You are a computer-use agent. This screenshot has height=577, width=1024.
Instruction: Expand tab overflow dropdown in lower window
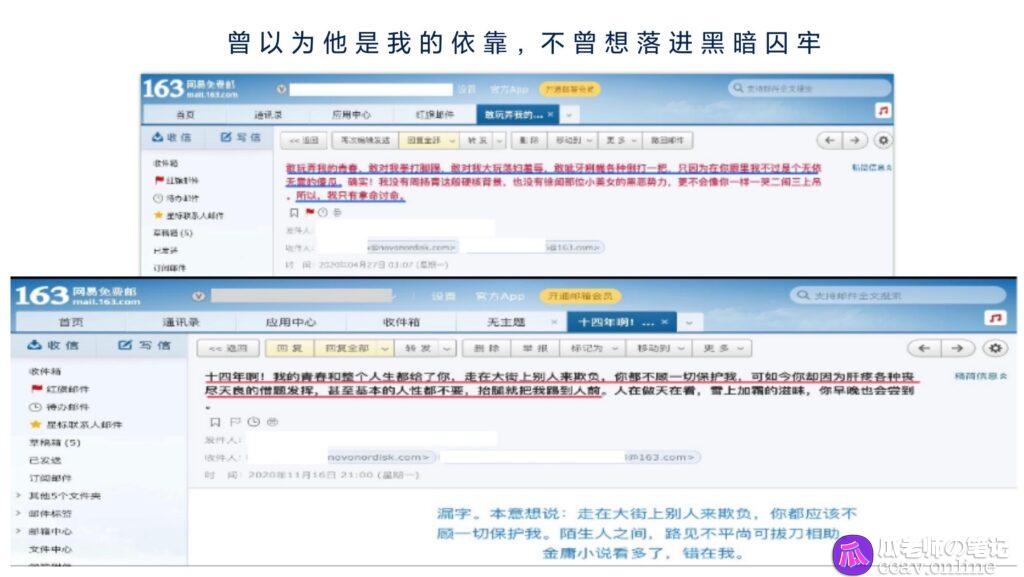689,322
